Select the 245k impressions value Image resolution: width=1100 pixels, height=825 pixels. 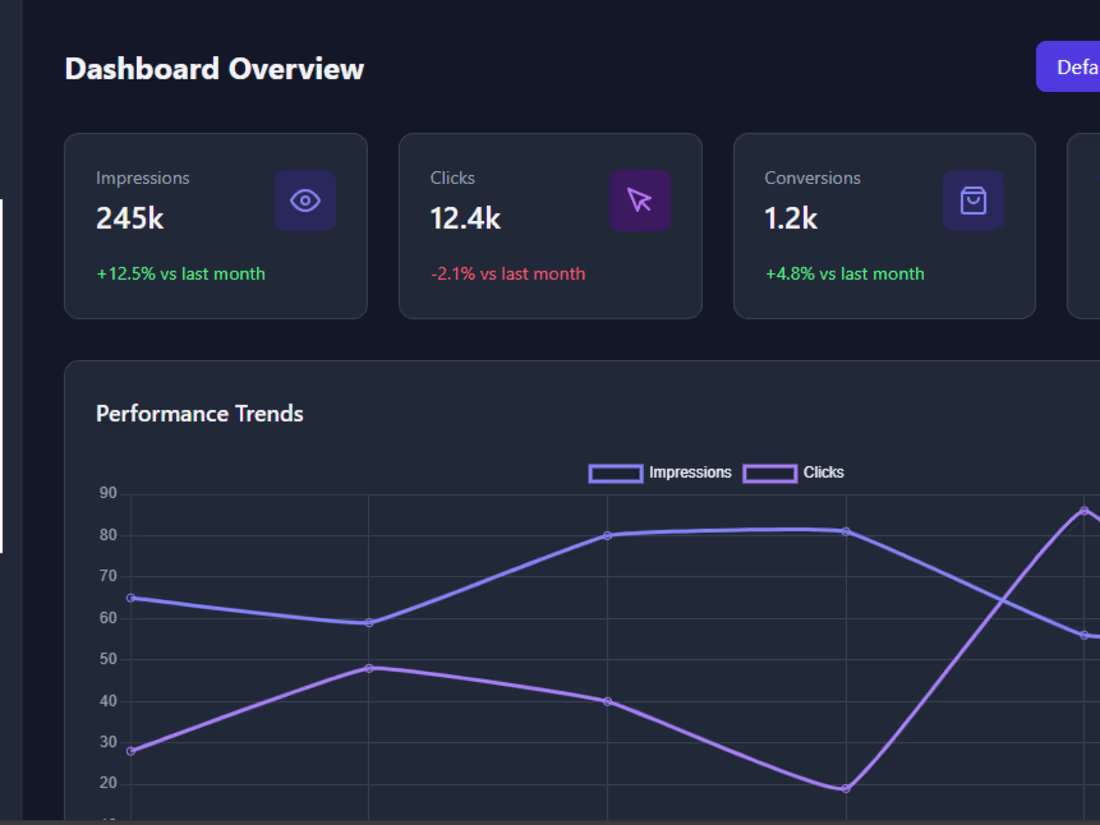pos(130,218)
